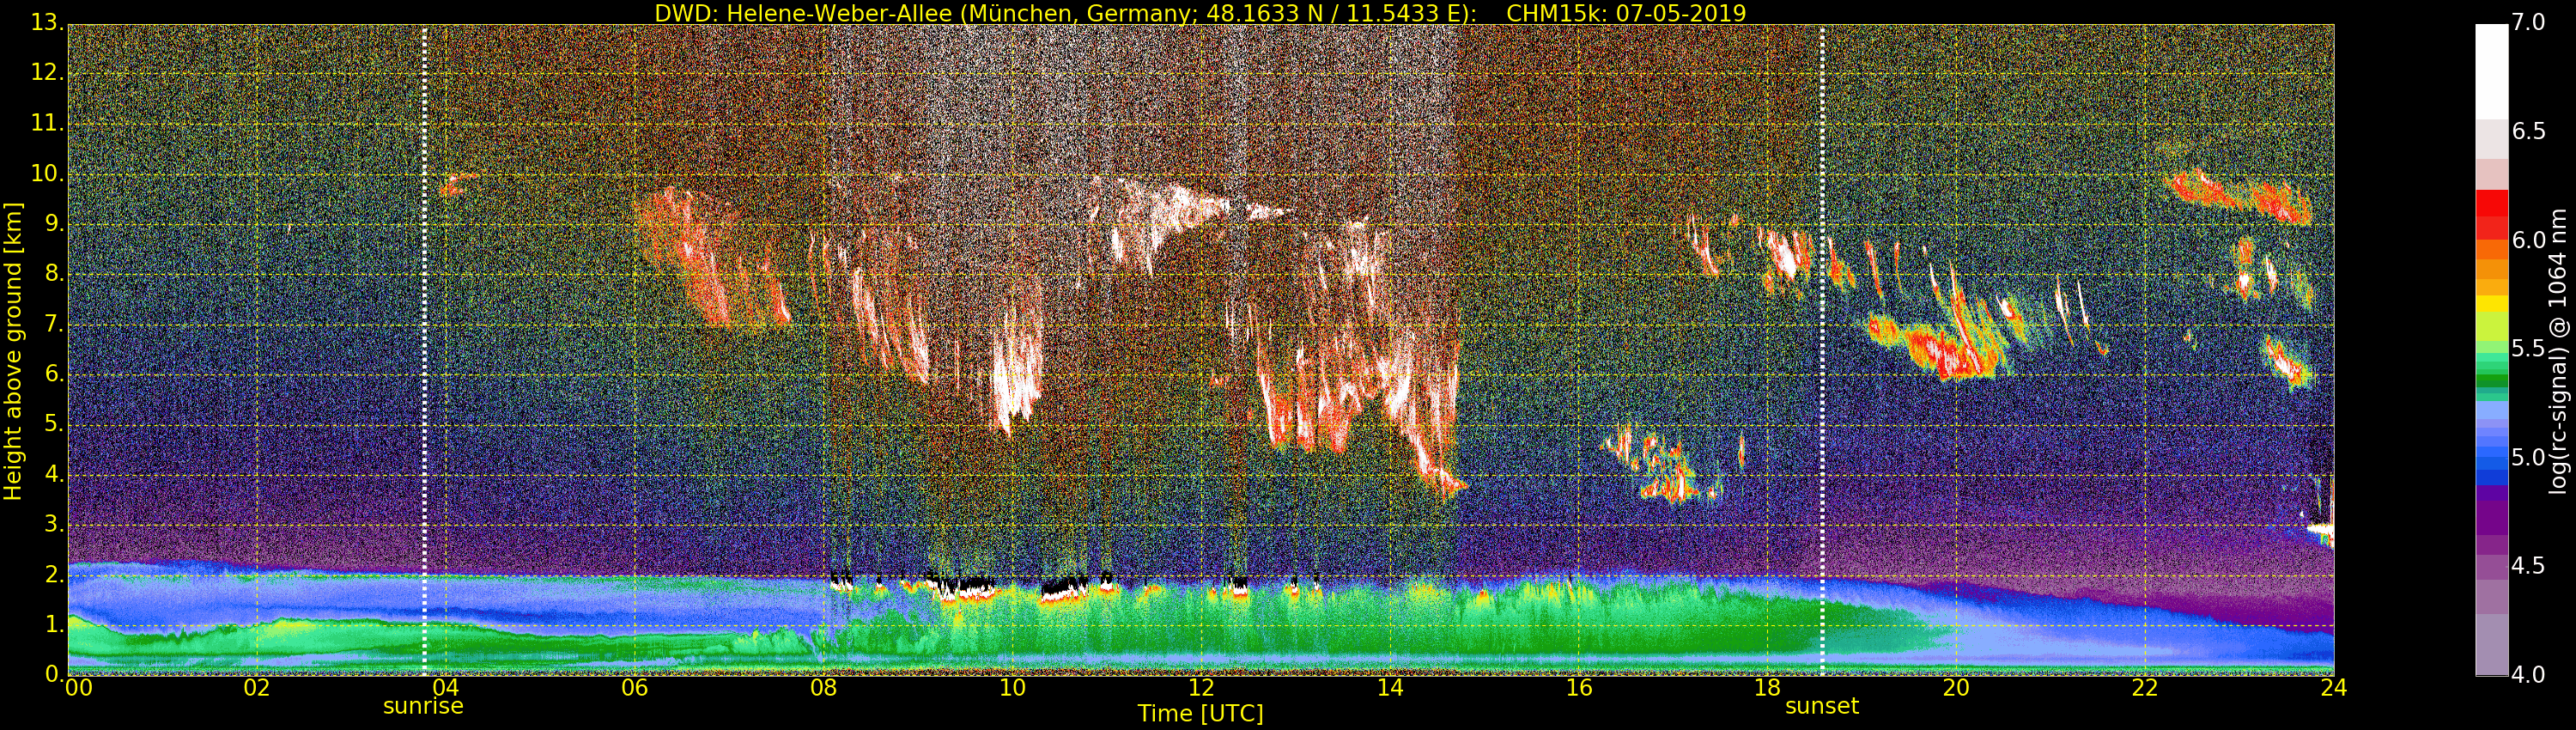Click the 13 km height tick label
The image size is (2576, 730).
pos(46,23)
